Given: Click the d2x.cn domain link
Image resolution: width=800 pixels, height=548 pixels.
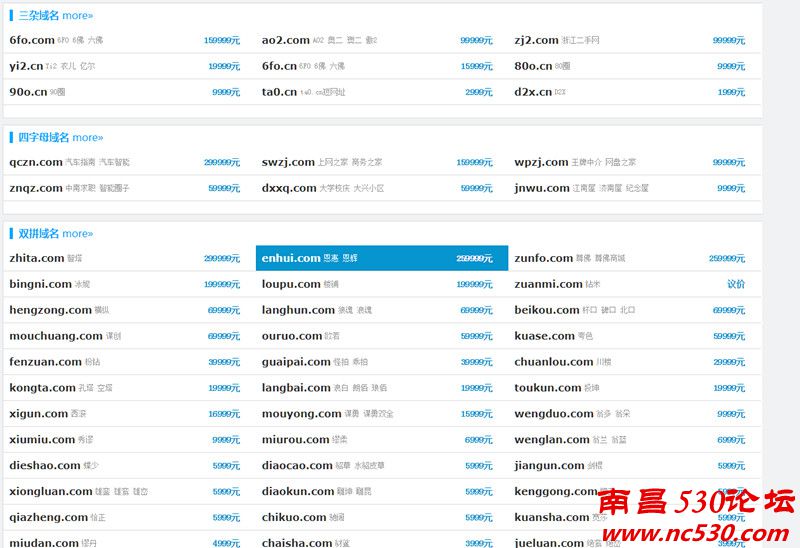Looking at the screenshot, I should tap(533, 92).
